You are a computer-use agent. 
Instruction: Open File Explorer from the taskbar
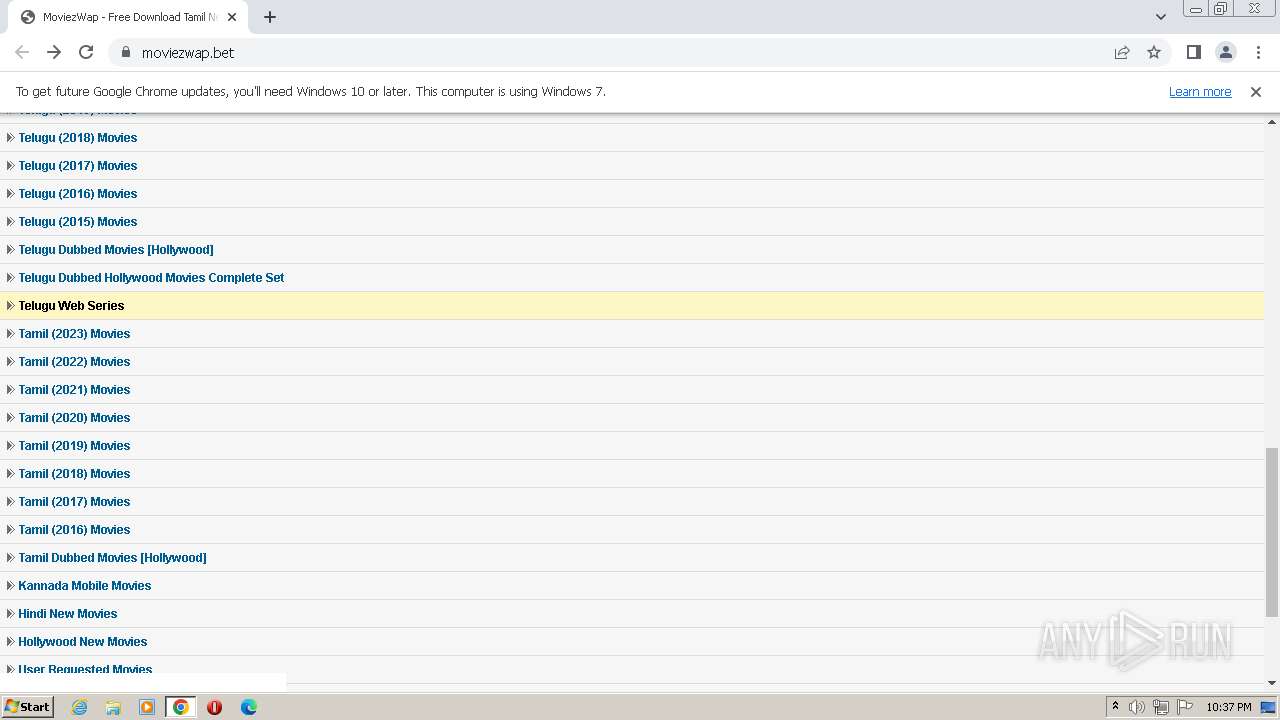113,707
